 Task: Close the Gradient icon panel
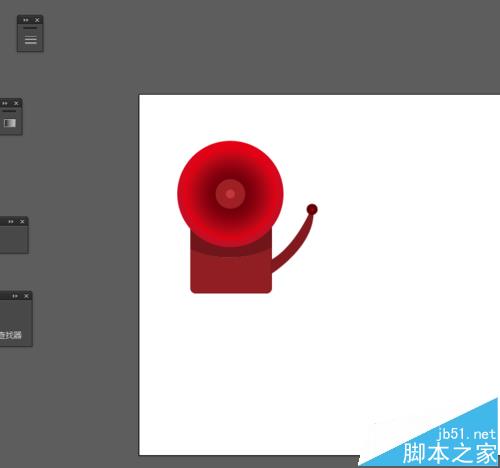tap(16, 103)
